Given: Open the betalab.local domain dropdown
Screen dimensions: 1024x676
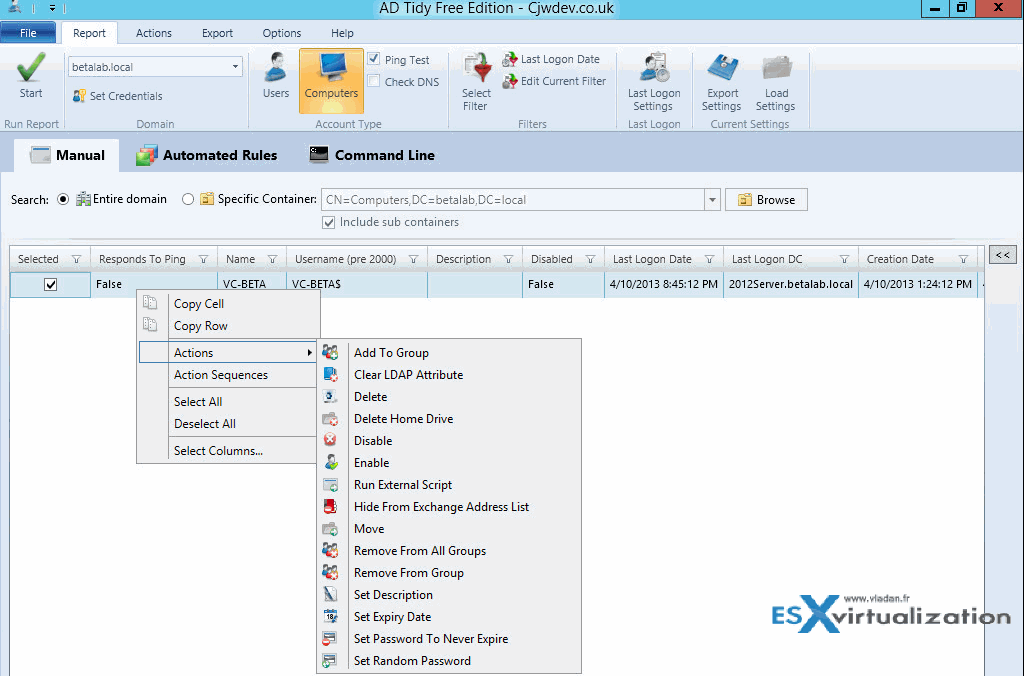Looking at the screenshot, I should [235, 67].
